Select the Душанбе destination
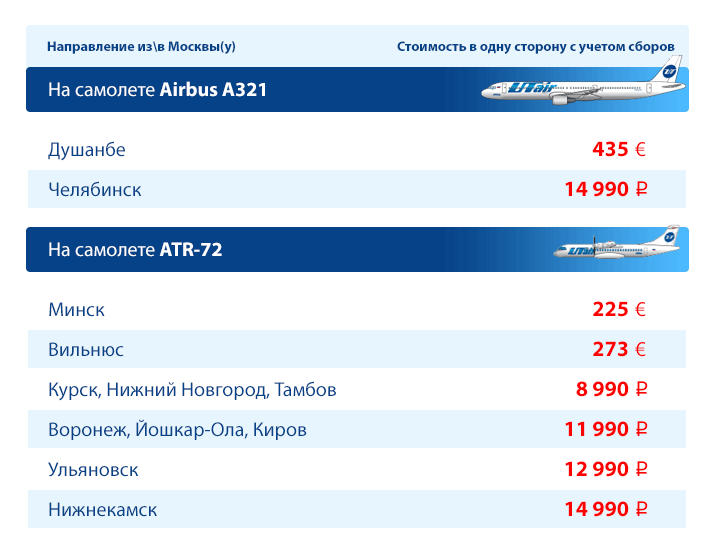Viewport: 715px width, 558px height. pyautogui.click(x=87, y=150)
